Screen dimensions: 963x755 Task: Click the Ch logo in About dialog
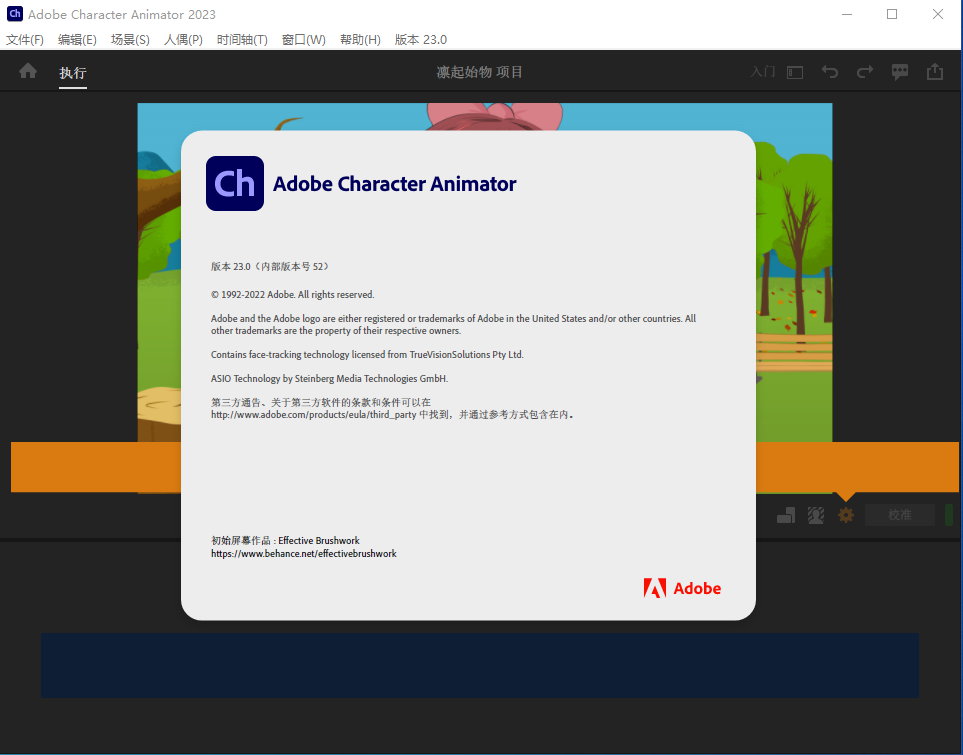click(x=235, y=184)
